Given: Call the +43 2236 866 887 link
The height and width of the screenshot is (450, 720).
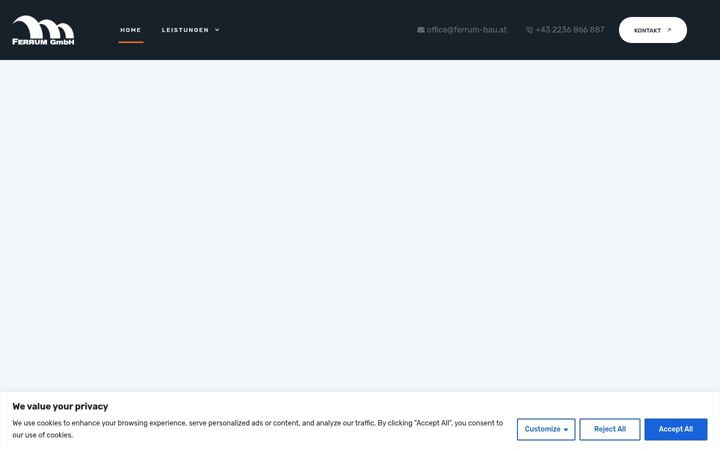Looking at the screenshot, I should click(570, 30).
